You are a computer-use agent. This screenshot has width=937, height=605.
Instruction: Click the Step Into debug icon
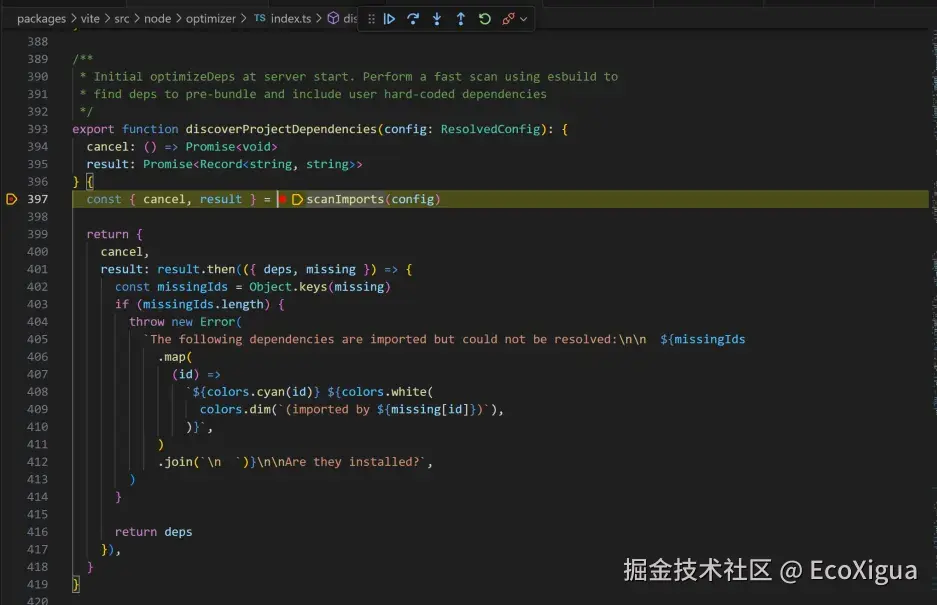point(437,19)
